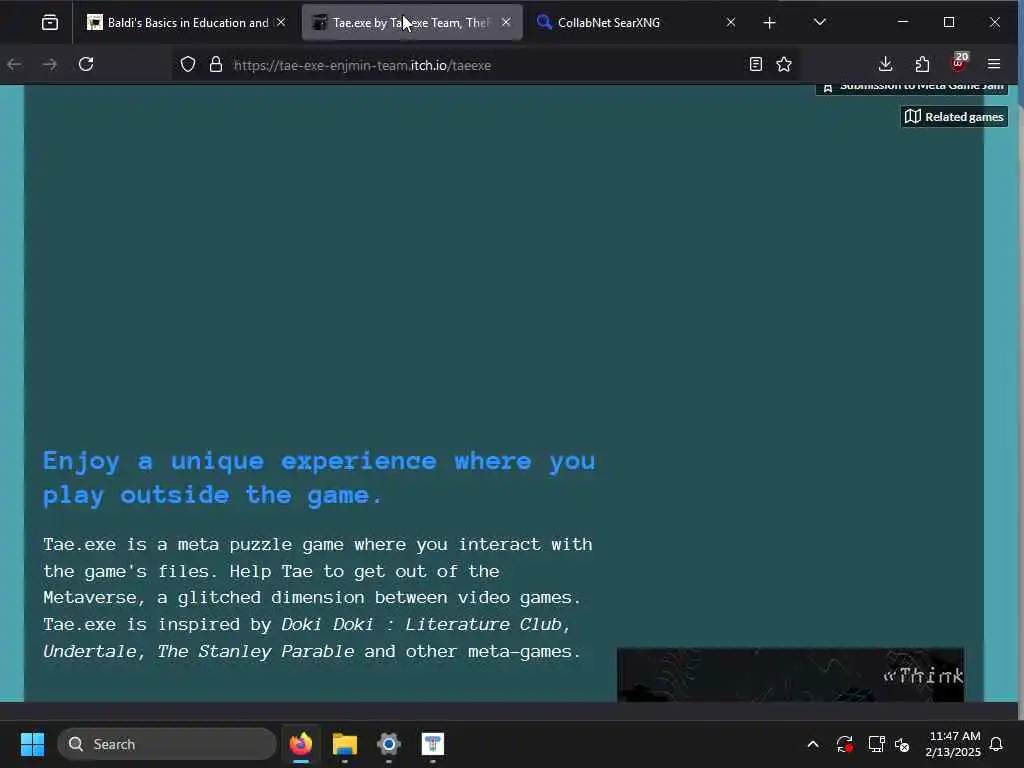This screenshot has height=768, width=1024.
Task: Click Submission to Meta Game Jam link
Action: click(x=912, y=89)
